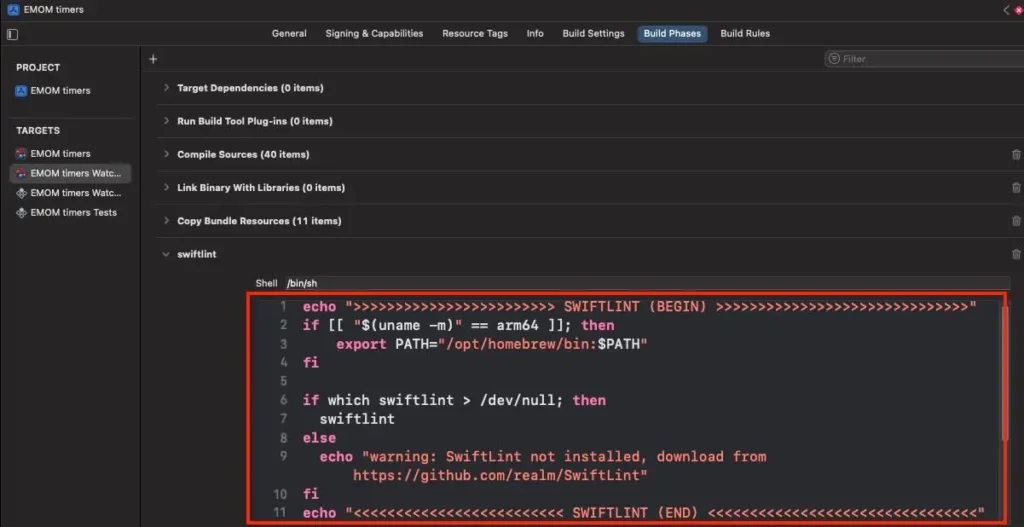This screenshot has height=527, width=1024.
Task: Collapse the swiftlint build phase
Action: 166,254
